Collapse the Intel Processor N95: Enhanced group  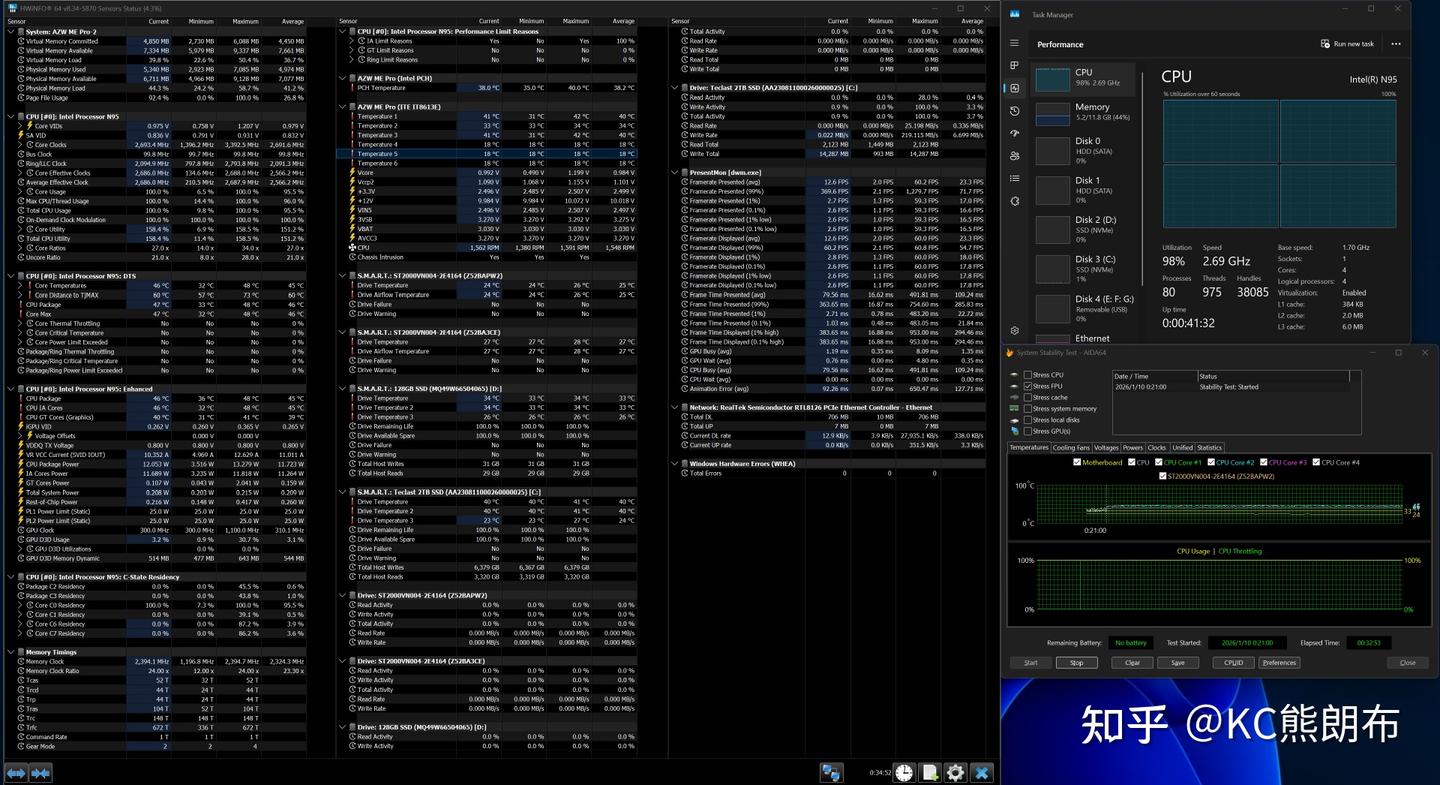(11, 389)
